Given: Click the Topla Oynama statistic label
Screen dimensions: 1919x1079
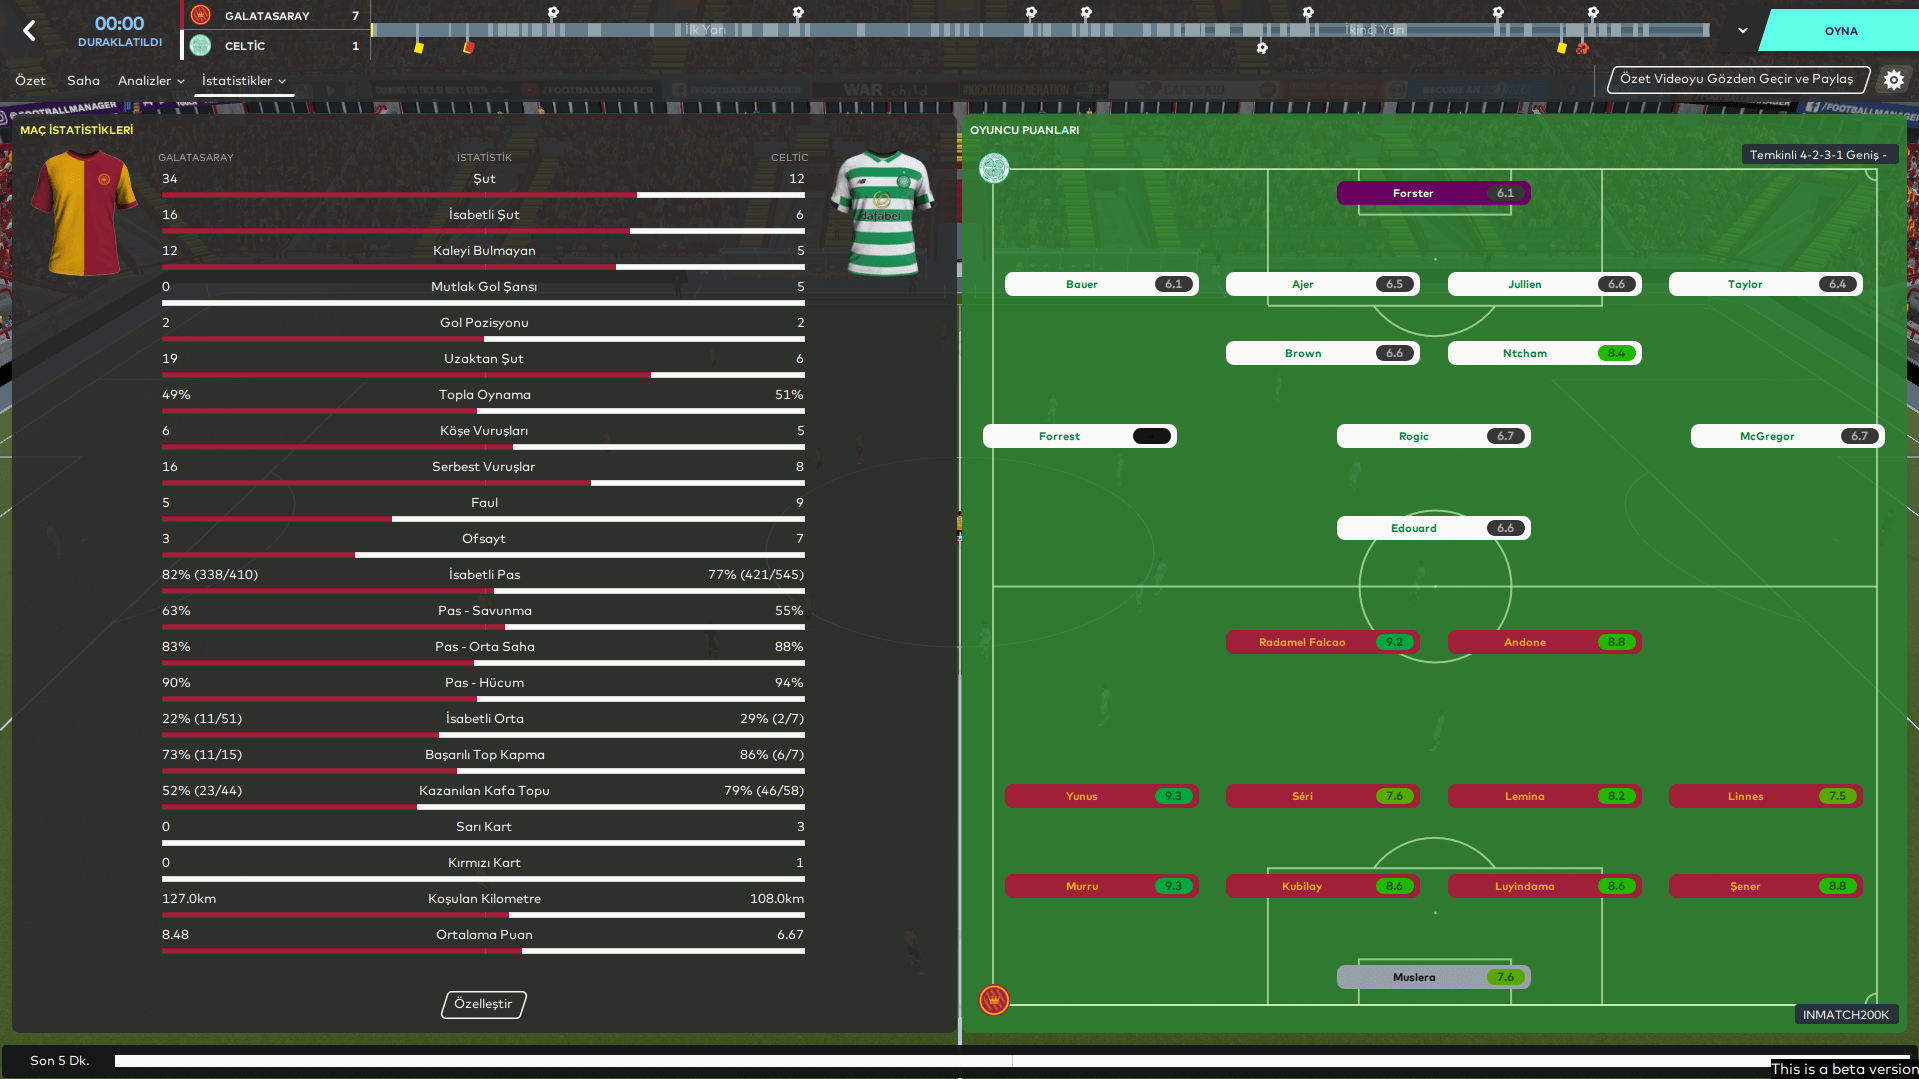Looking at the screenshot, I should point(484,395).
